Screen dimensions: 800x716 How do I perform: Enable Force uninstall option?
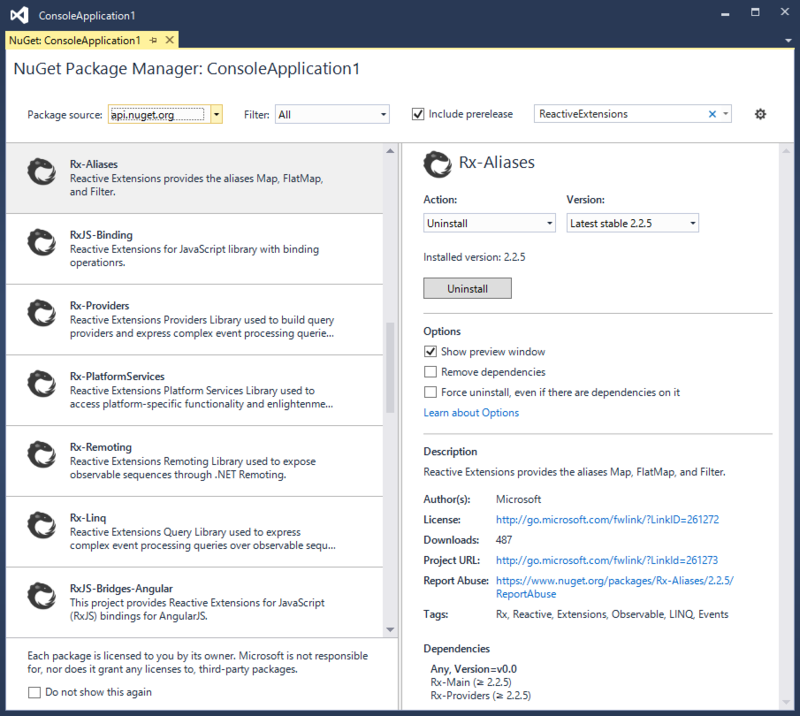pos(430,392)
